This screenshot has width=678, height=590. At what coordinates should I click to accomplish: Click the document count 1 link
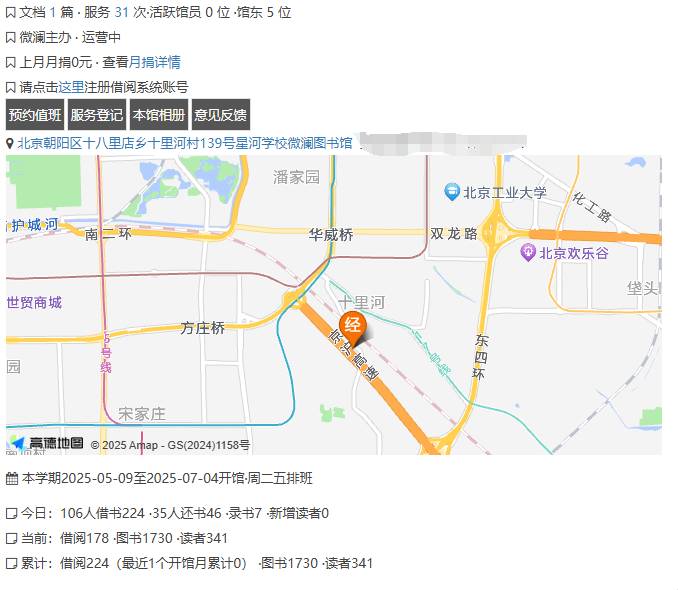point(52,13)
